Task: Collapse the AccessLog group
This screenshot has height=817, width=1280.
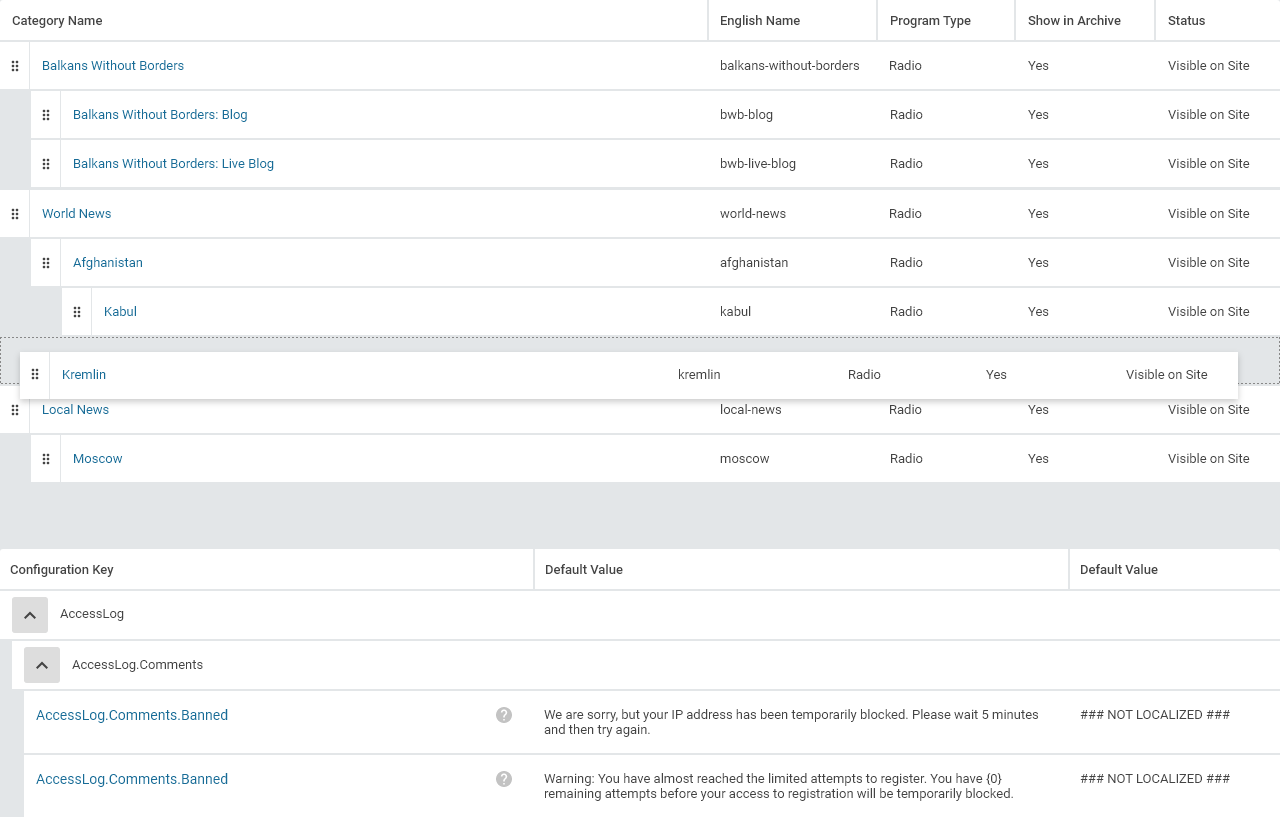Action: [x=30, y=615]
